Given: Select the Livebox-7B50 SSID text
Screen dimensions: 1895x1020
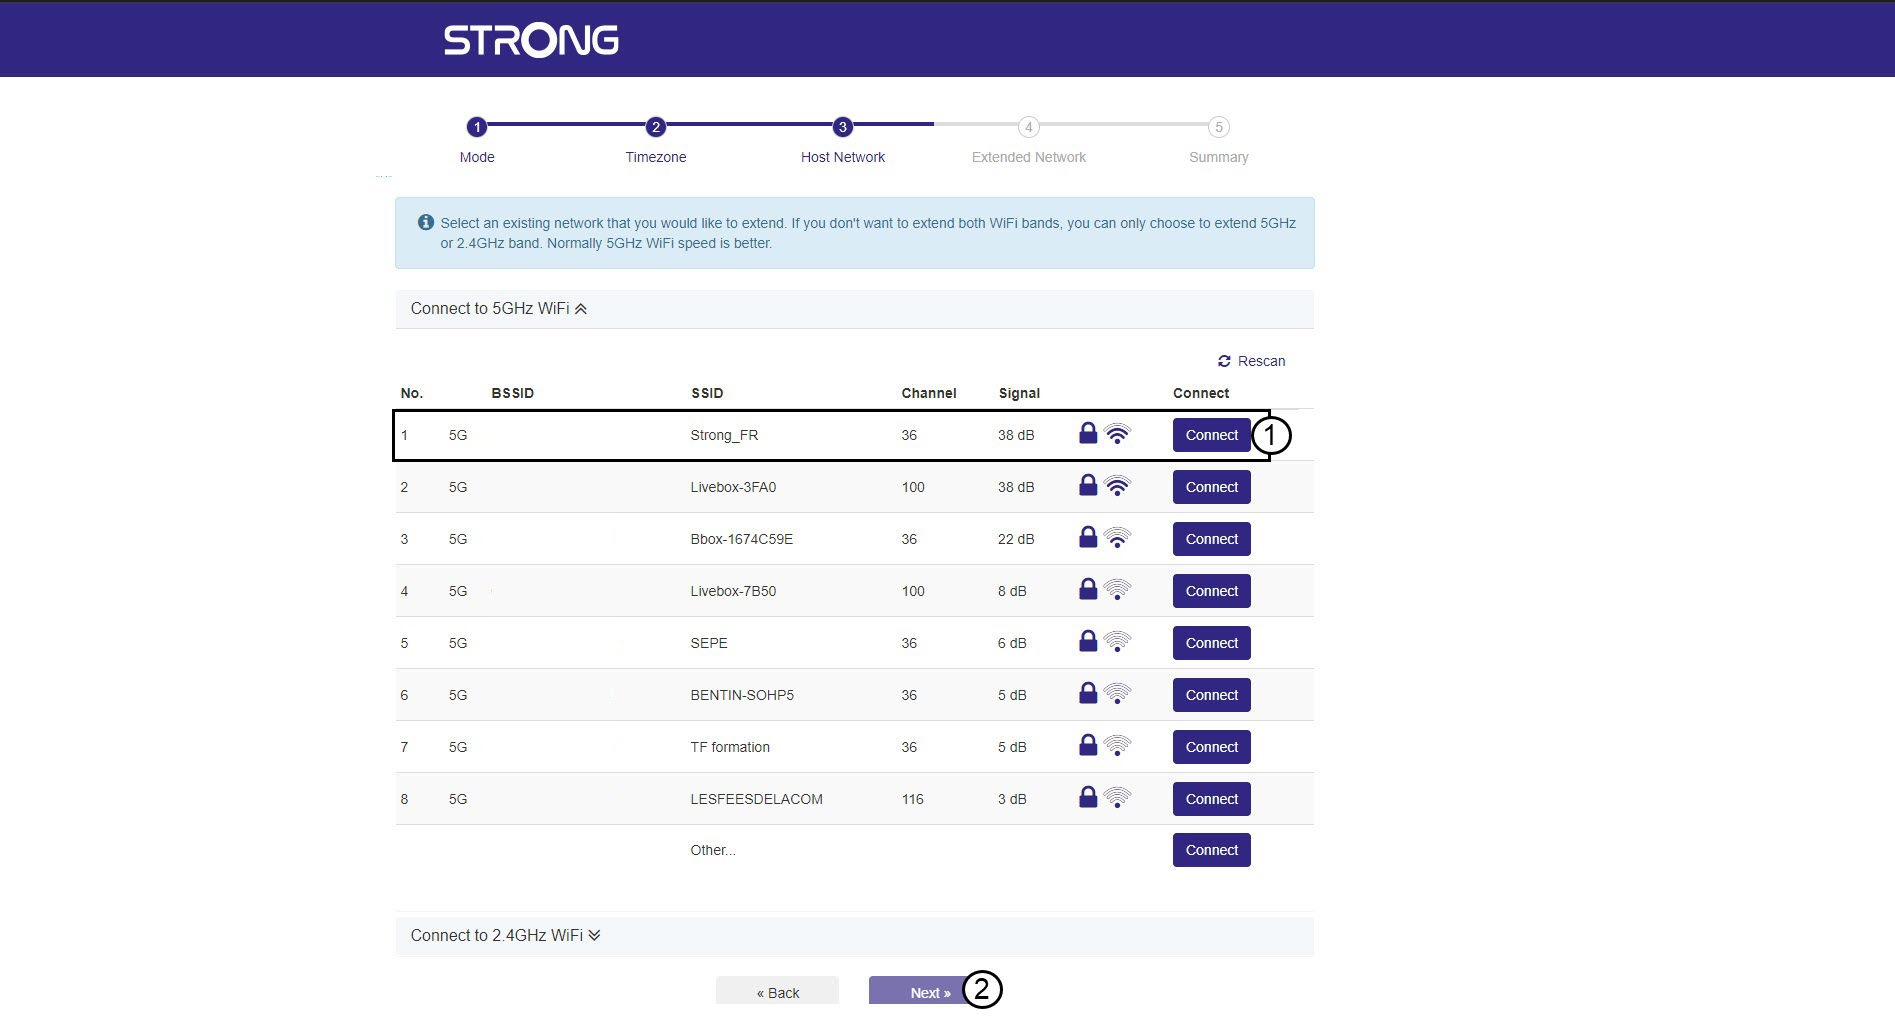Looking at the screenshot, I should point(733,591).
